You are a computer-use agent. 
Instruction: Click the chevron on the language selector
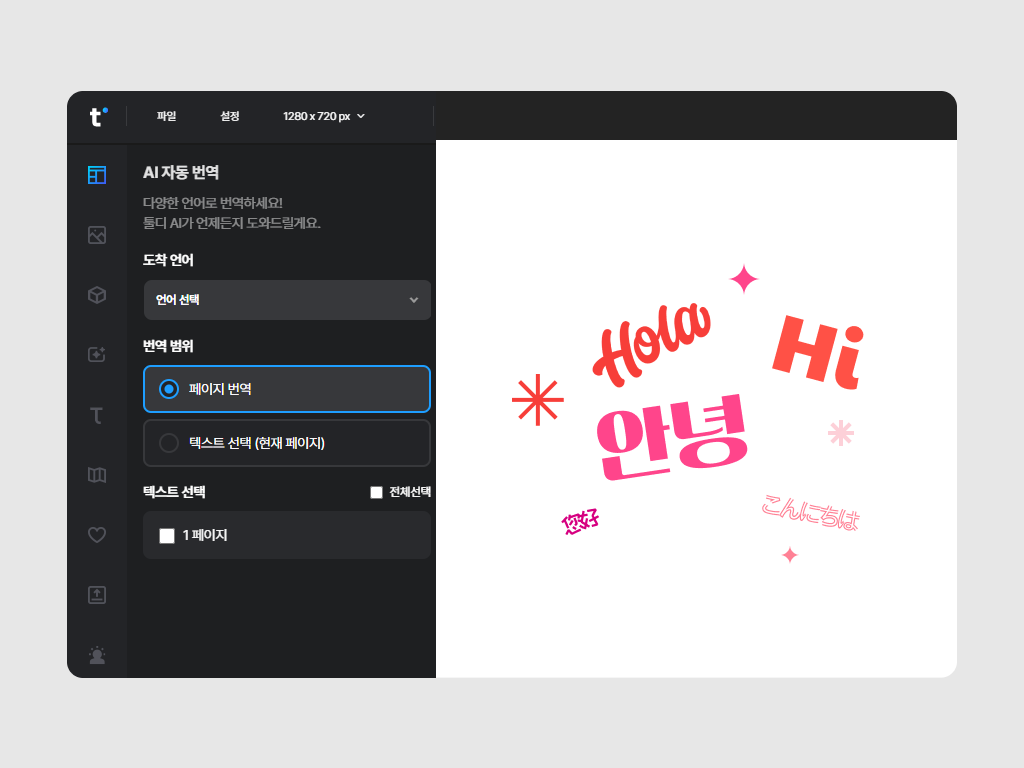coord(413,300)
